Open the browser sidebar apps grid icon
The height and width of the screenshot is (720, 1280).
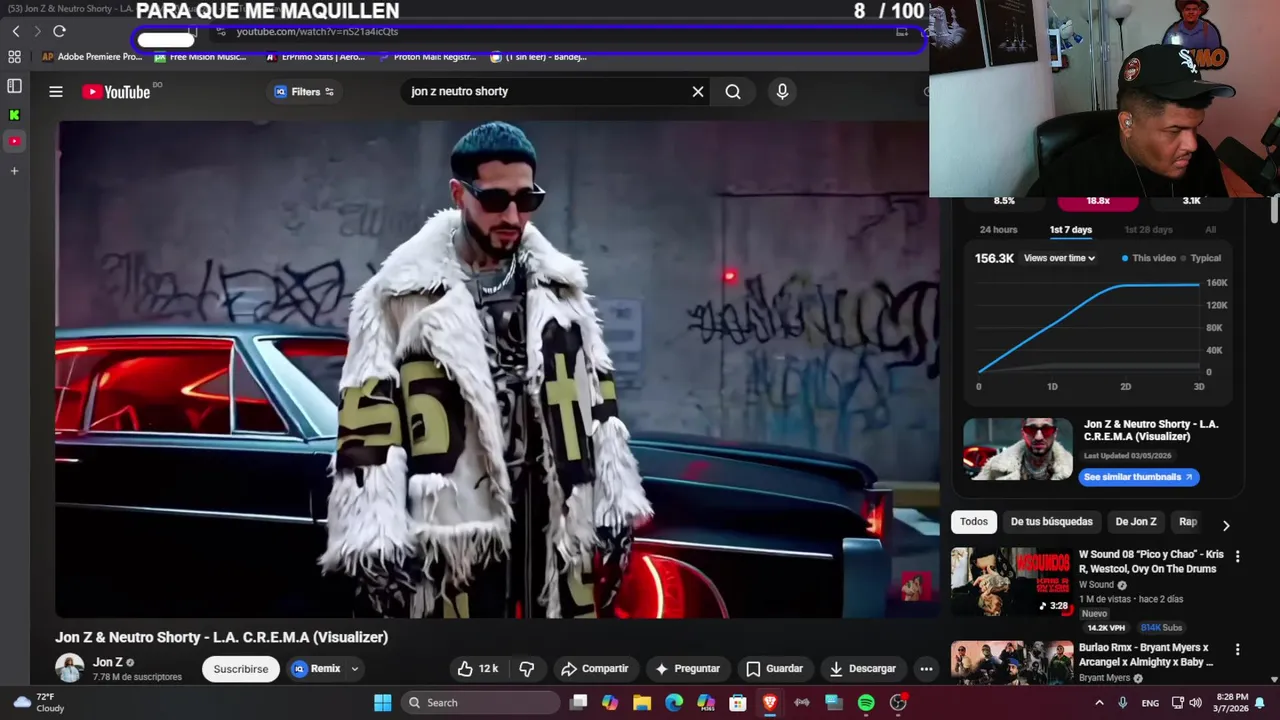coord(14,57)
